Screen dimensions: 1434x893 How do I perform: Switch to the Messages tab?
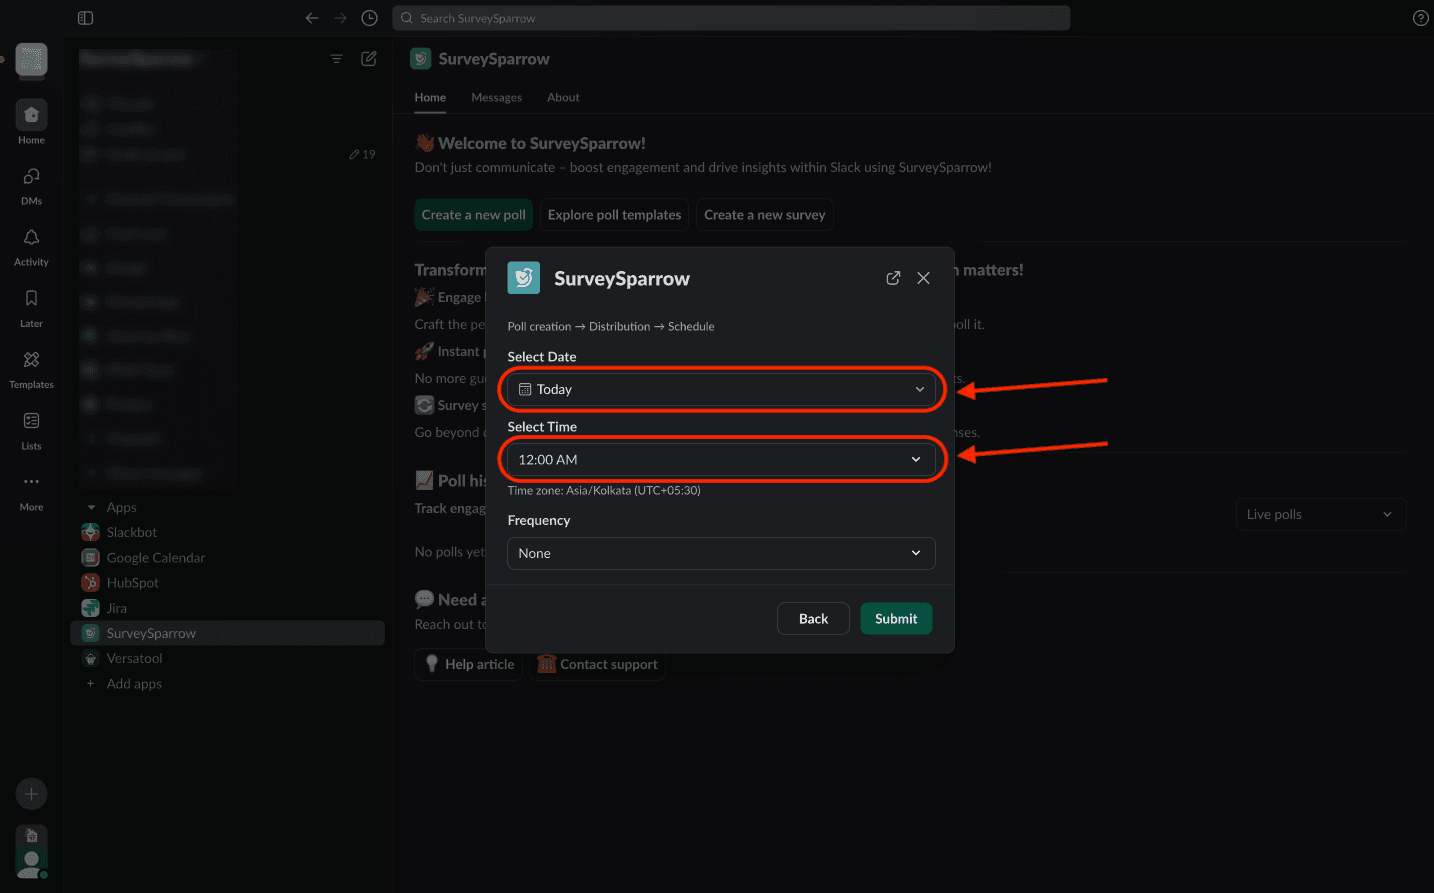[496, 97]
